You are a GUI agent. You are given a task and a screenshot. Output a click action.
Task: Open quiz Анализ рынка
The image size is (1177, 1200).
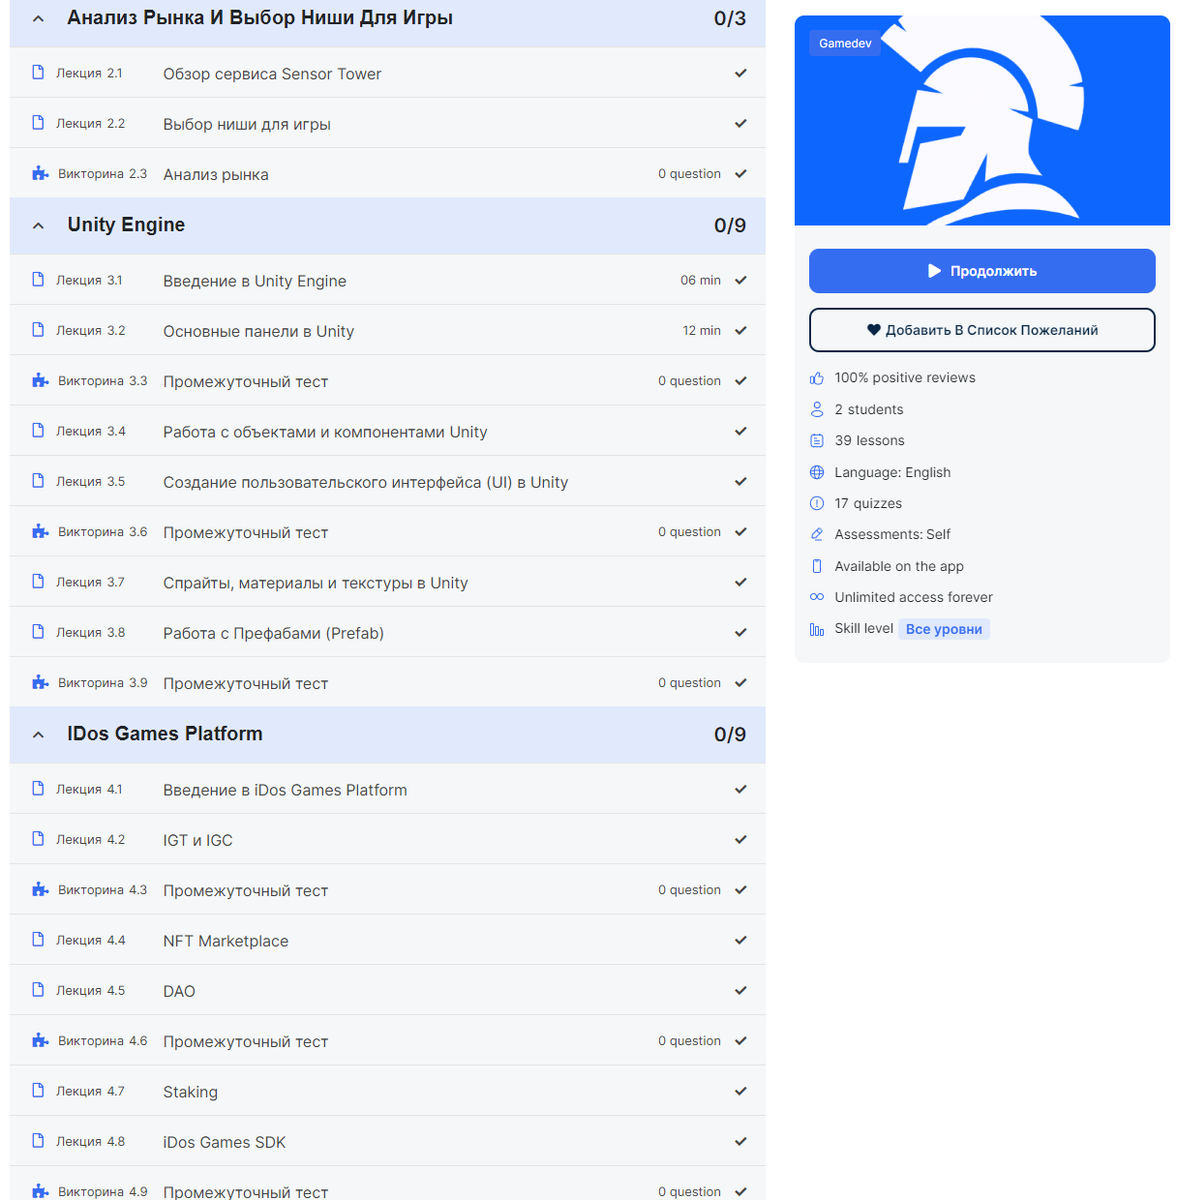(x=216, y=174)
